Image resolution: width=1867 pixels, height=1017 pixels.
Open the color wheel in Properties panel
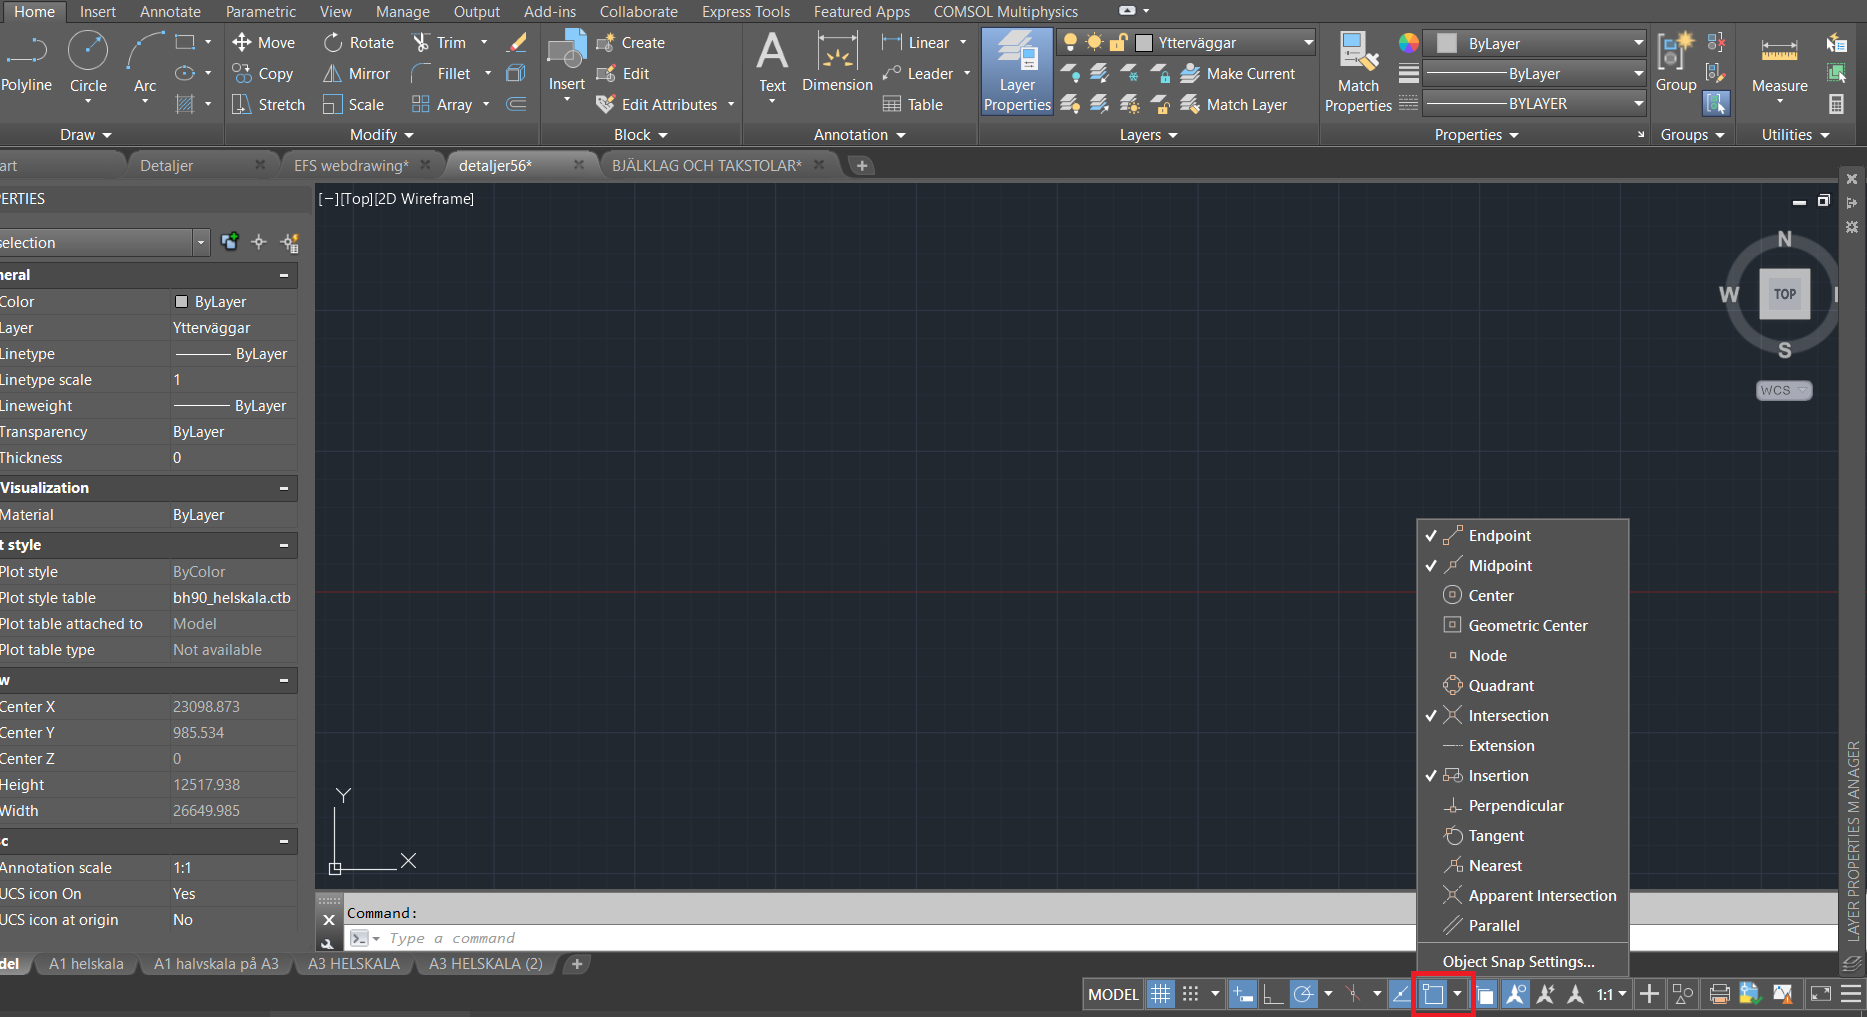click(1408, 42)
